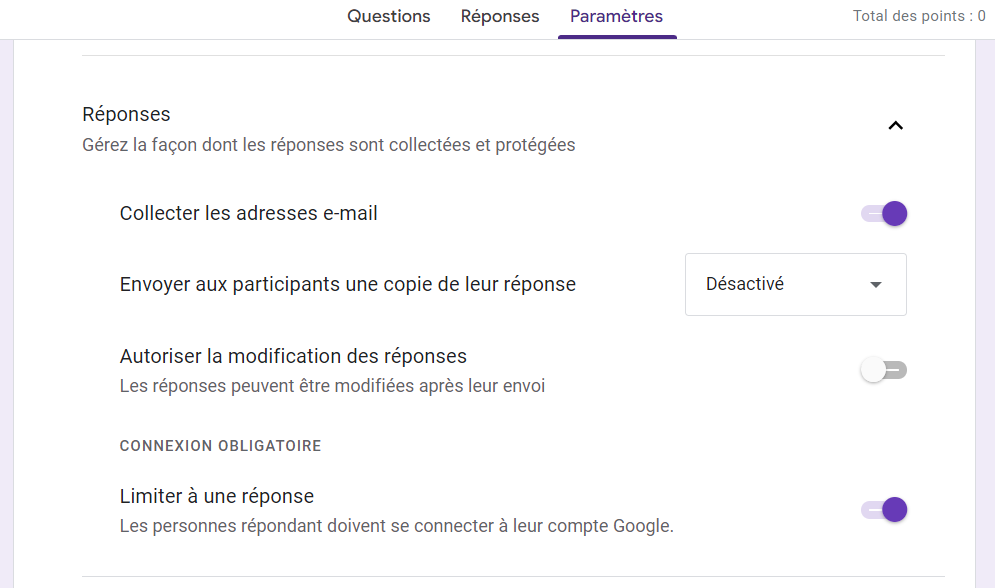
Task: Select the Paramètres tab
Action: pyautogui.click(x=616, y=17)
